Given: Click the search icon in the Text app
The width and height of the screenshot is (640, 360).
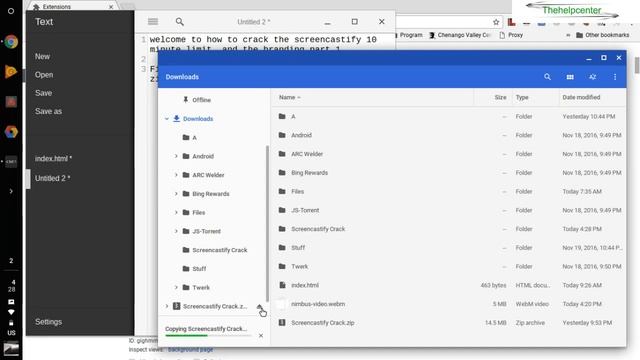Looking at the screenshot, I should (180, 22).
